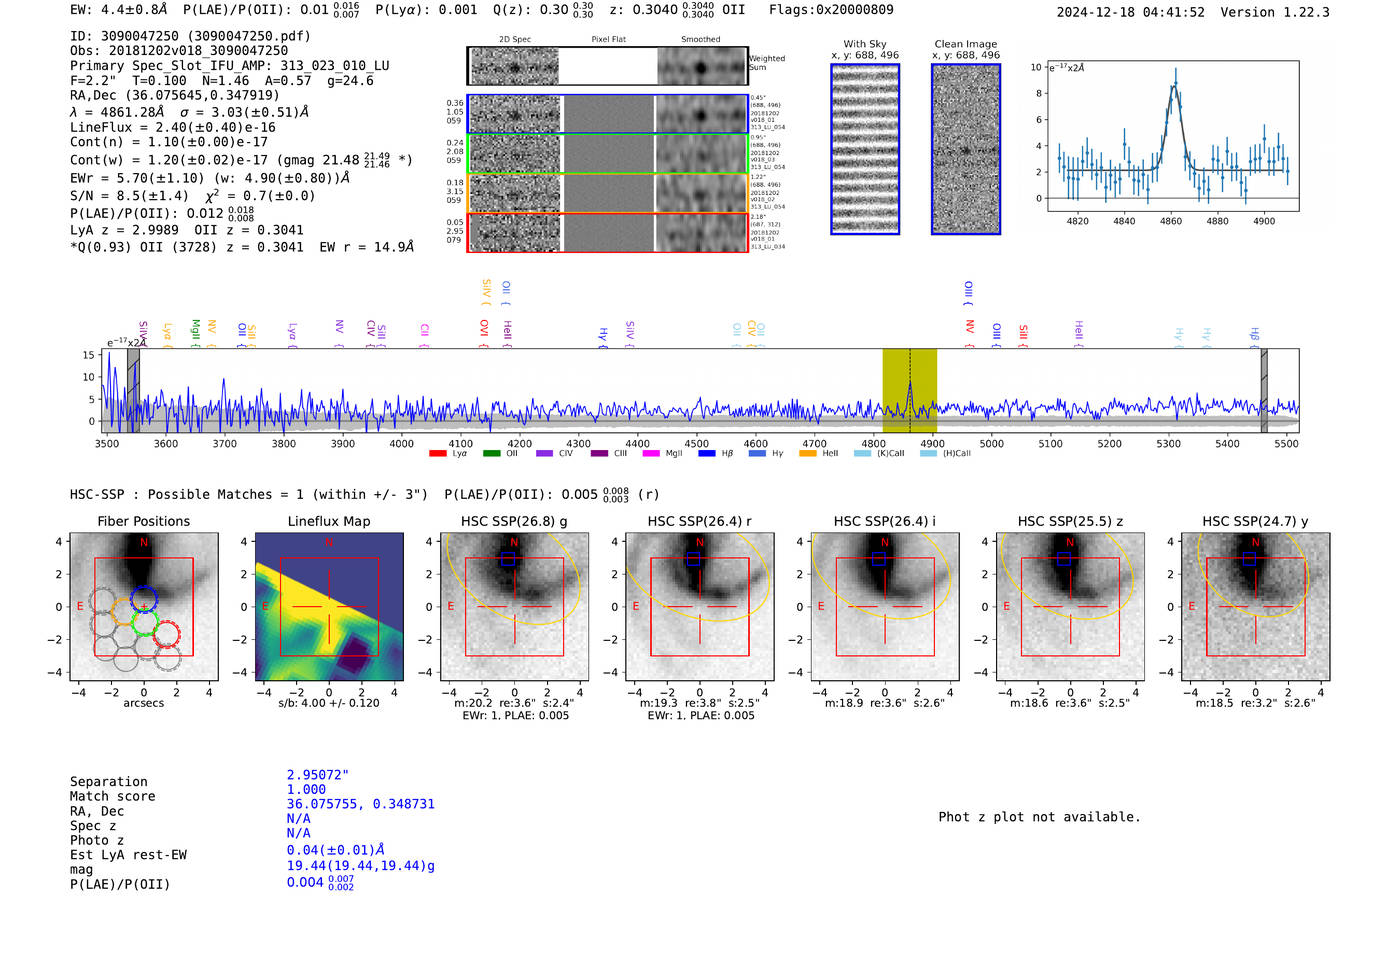Click the magenta MgII legend swatch
The height and width of the screenshot is (953, 1400).
tap(651, 453)
